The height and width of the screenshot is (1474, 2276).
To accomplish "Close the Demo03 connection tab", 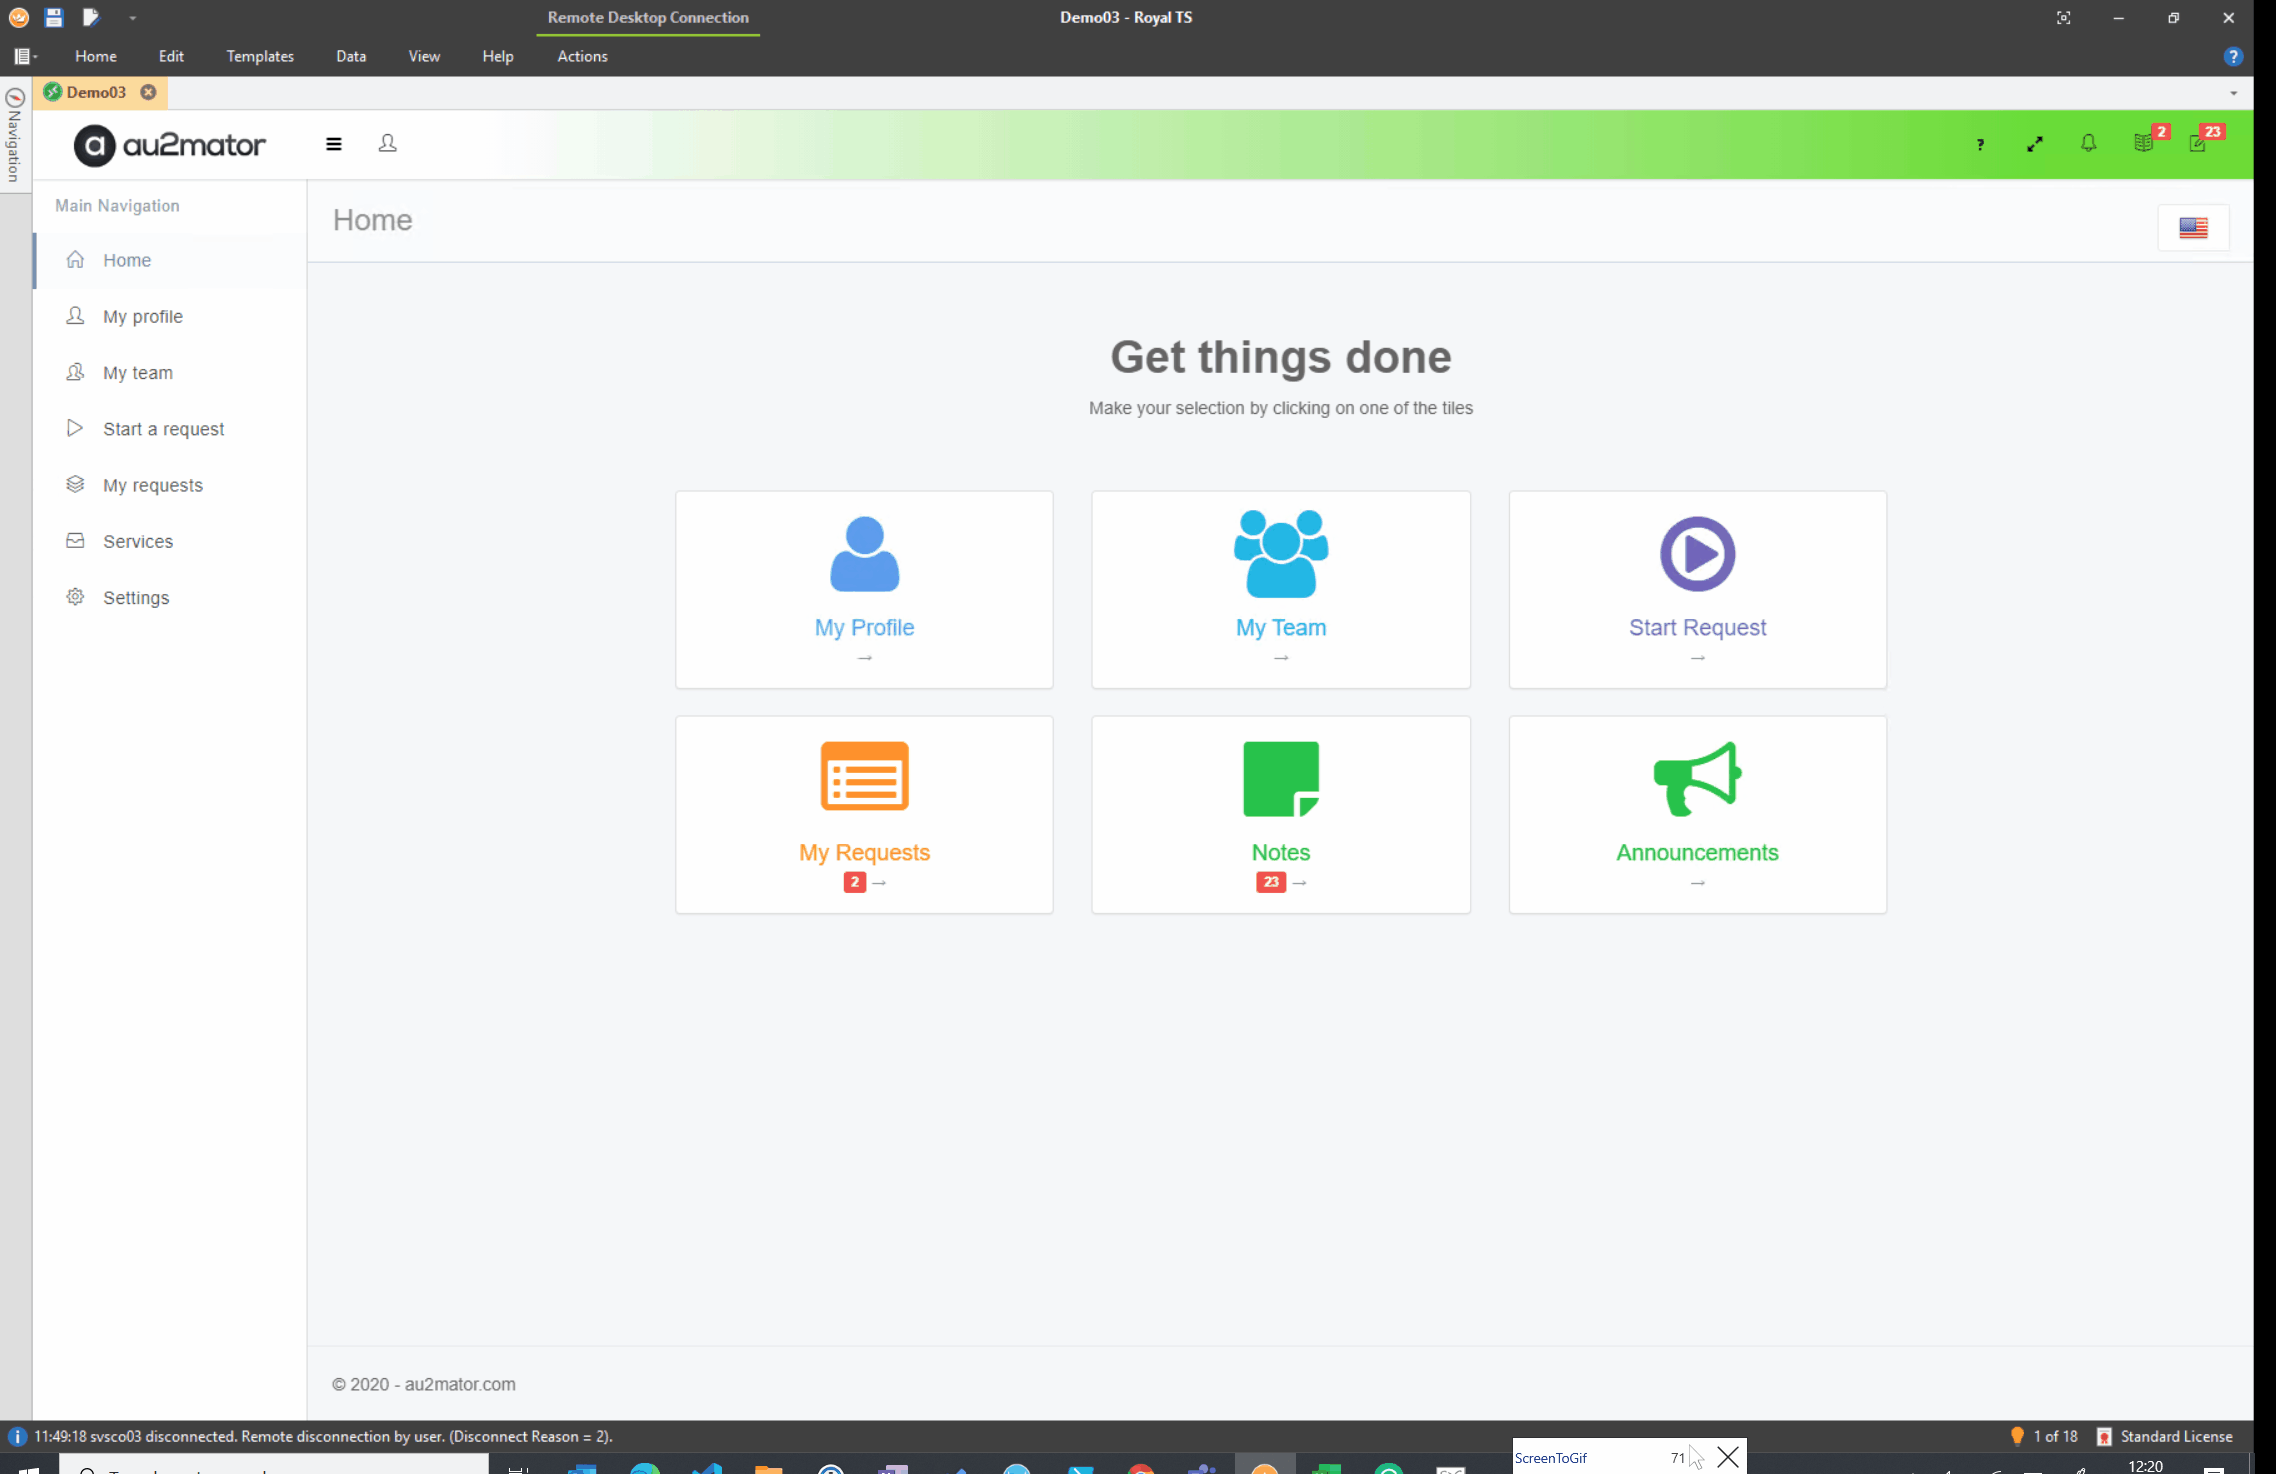I will [x=148, y=92].
